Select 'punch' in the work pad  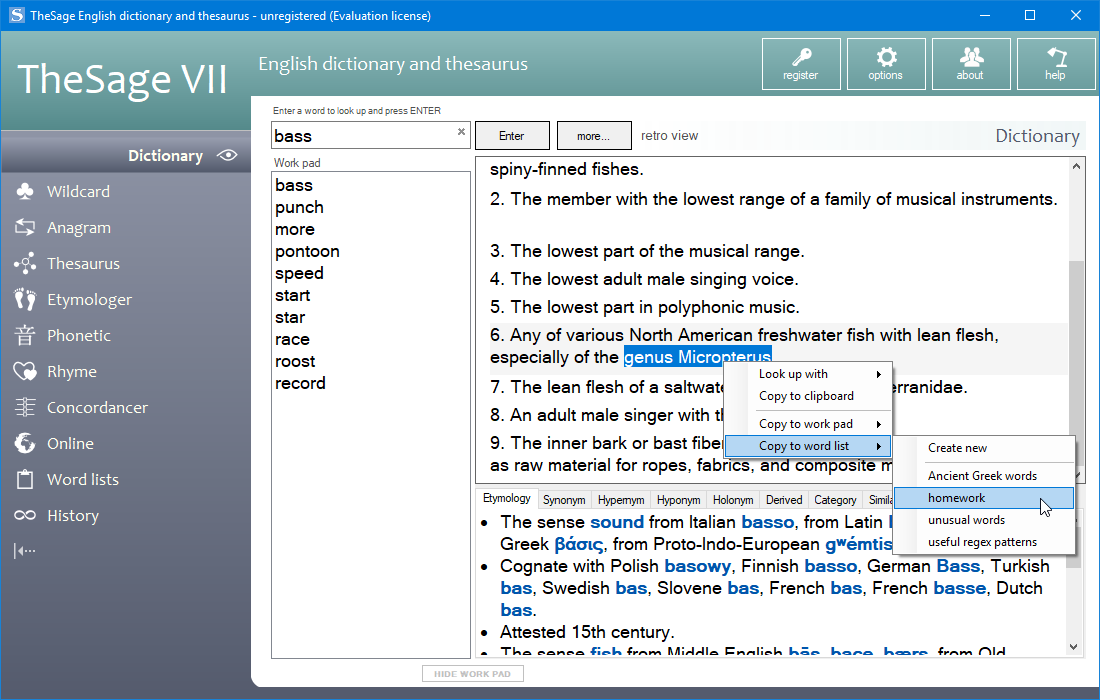300,208
